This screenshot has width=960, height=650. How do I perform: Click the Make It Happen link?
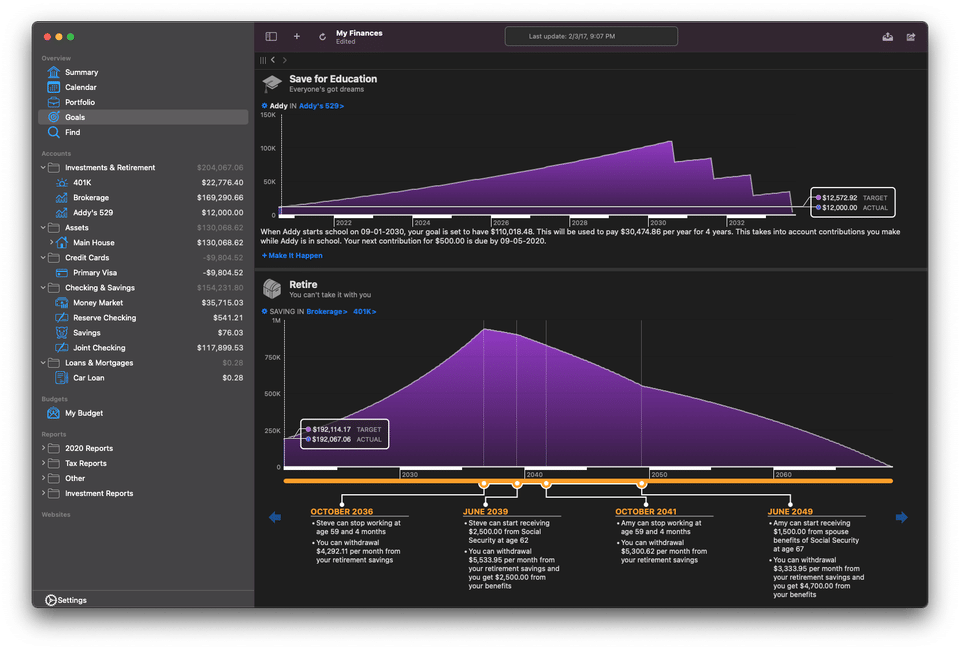[292, 256]
